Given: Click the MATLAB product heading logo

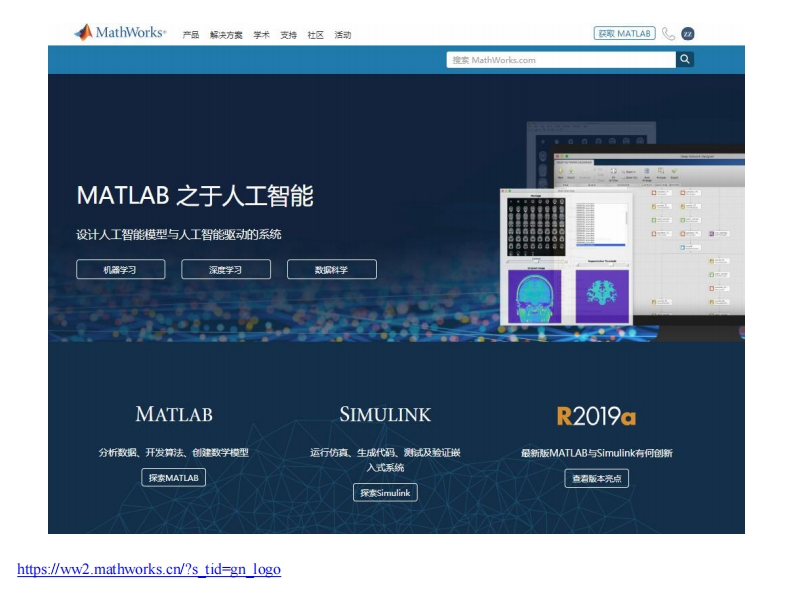Looking at the screenshot, I should click(174, 415).
